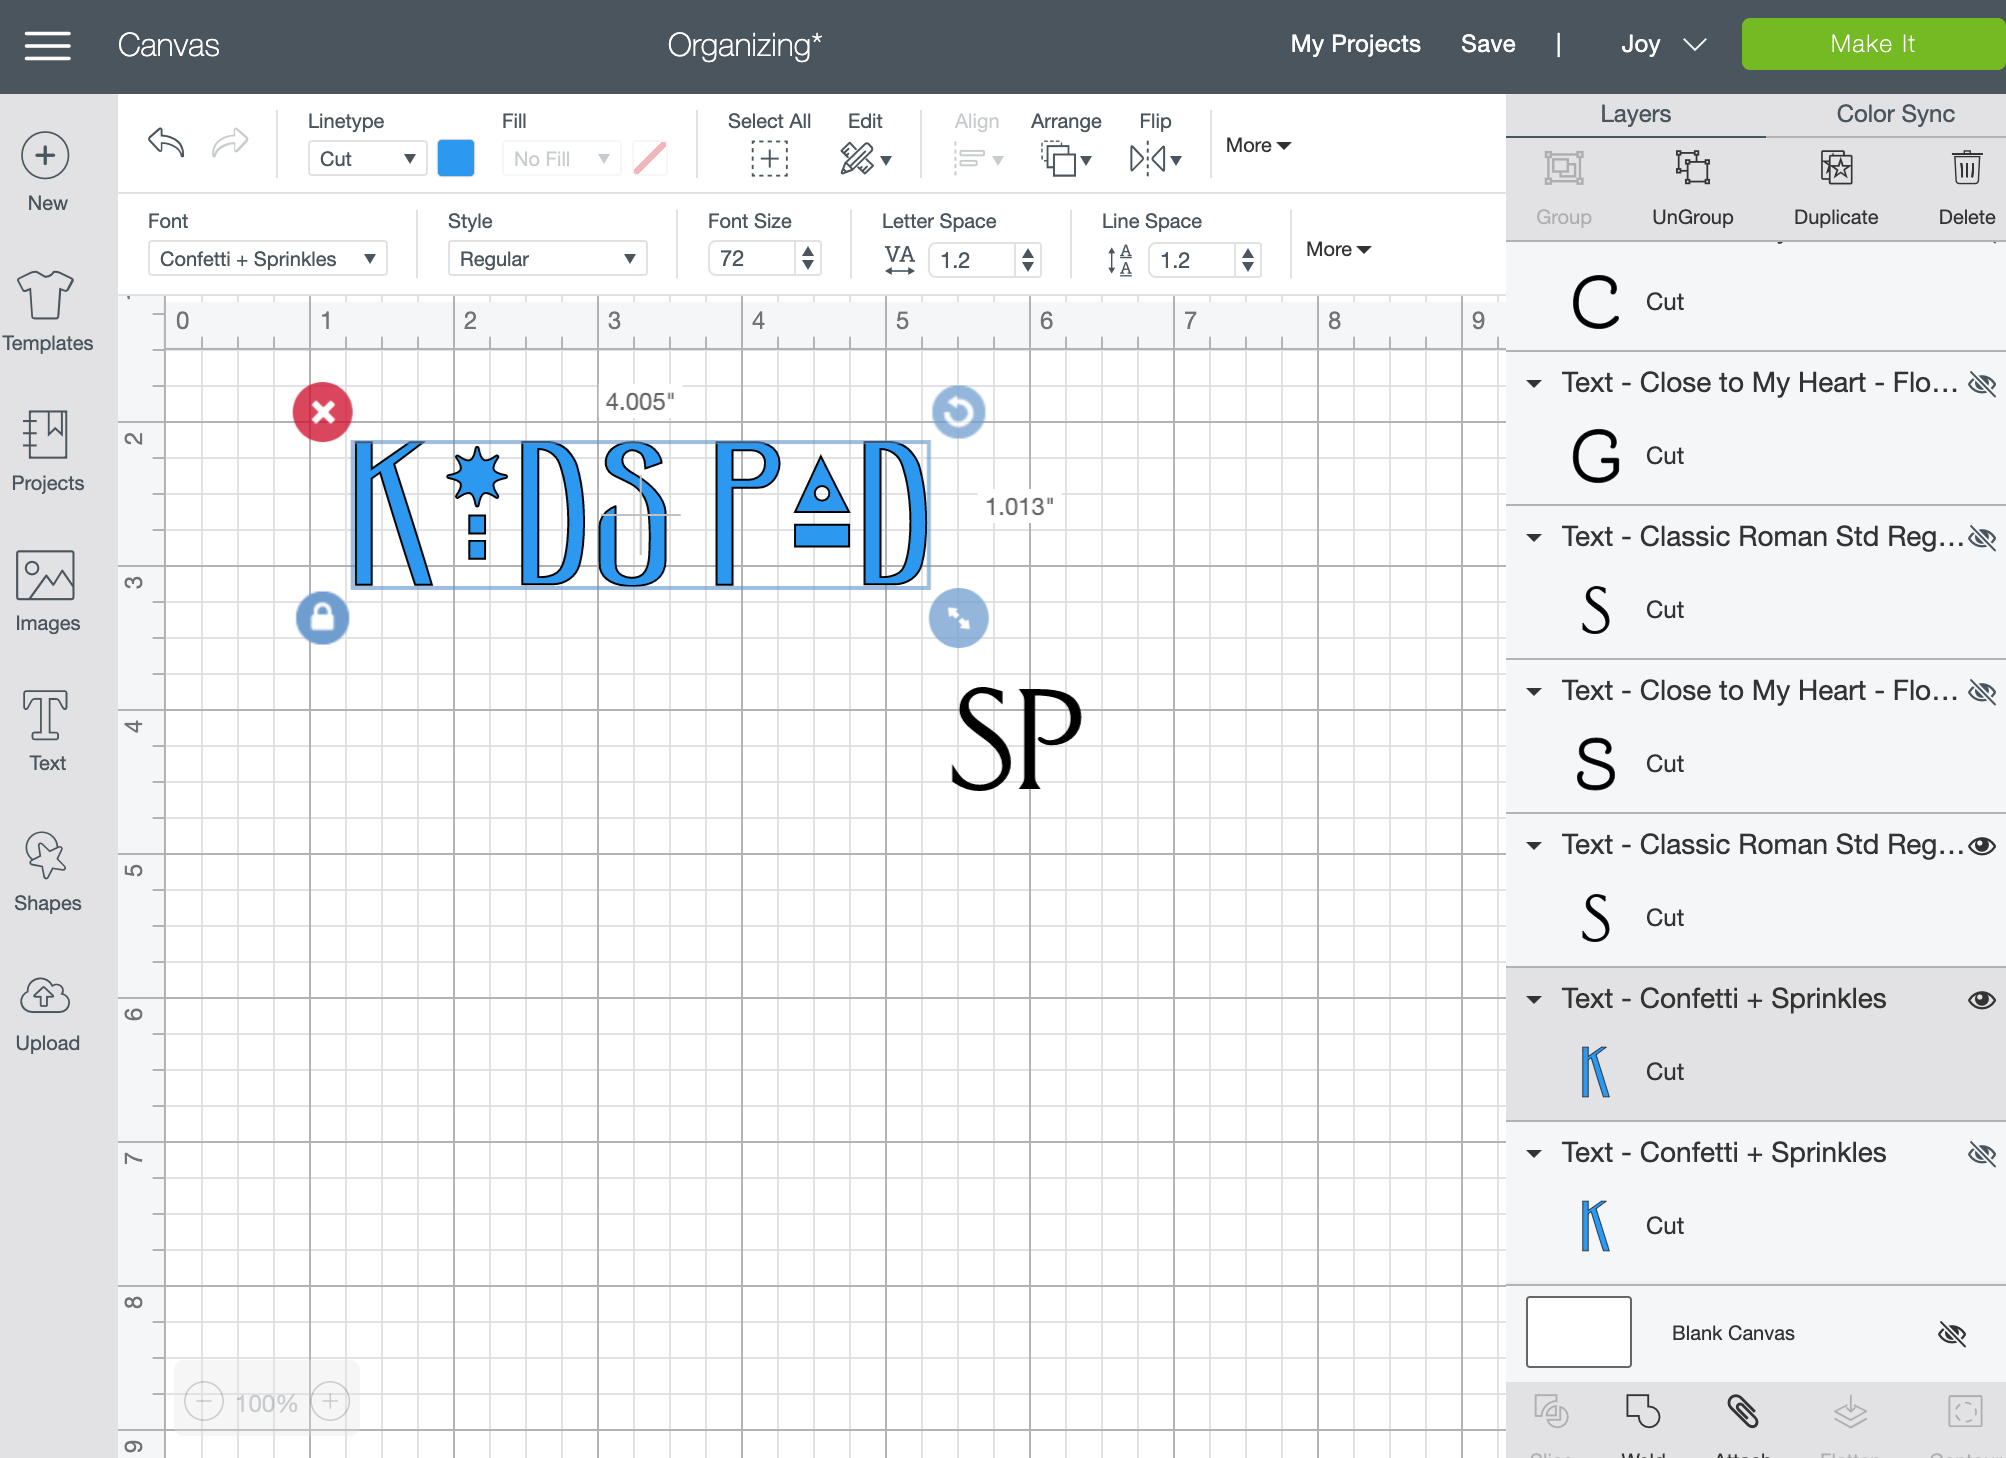This screenshot has height=1458, width=2006.
Task: Open the Edit tools icon
Action: (x=865, y=158)
